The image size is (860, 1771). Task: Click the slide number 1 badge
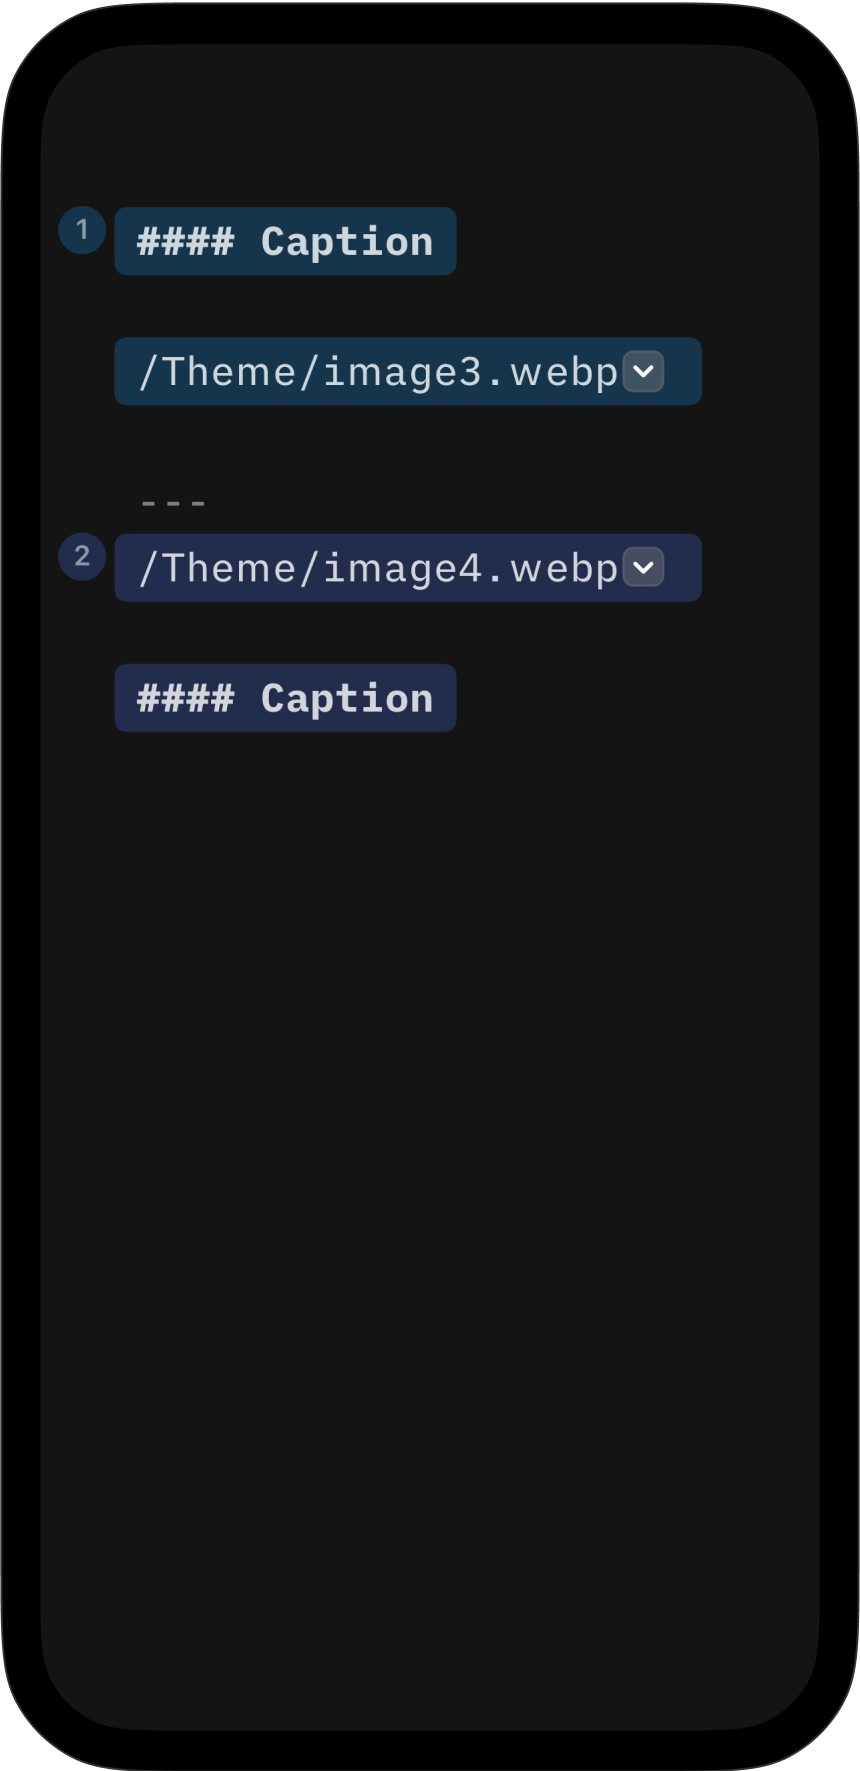pos(82,230)
